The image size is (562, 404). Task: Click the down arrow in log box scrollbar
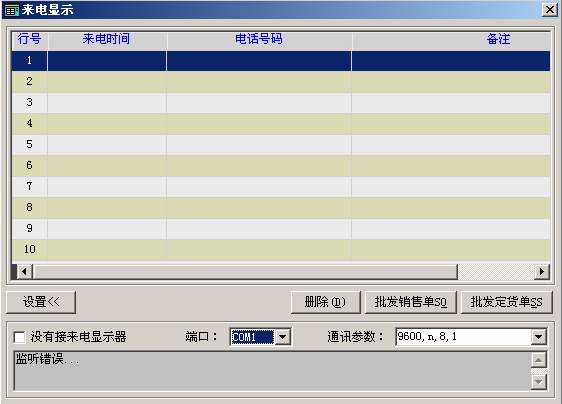(539, 382)
